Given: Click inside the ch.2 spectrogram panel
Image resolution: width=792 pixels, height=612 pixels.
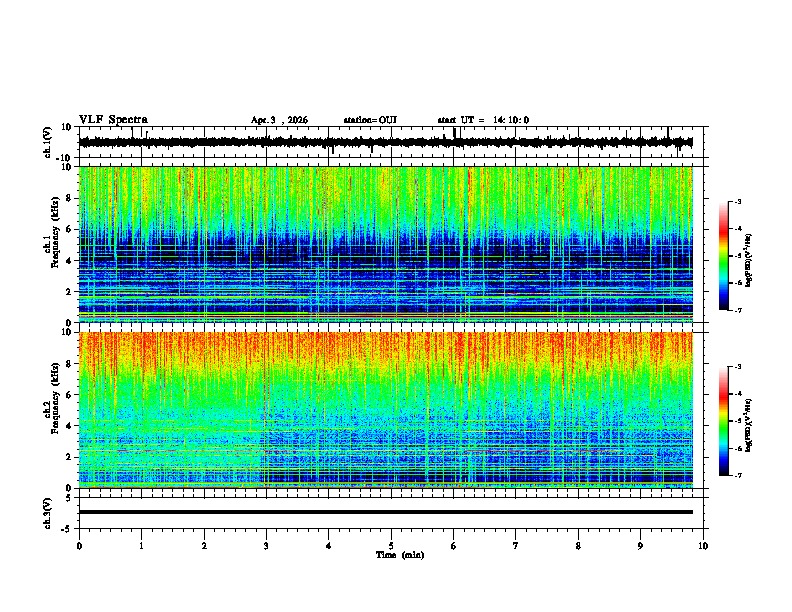Looking at the screenshot, I should [x=386, y=410].
